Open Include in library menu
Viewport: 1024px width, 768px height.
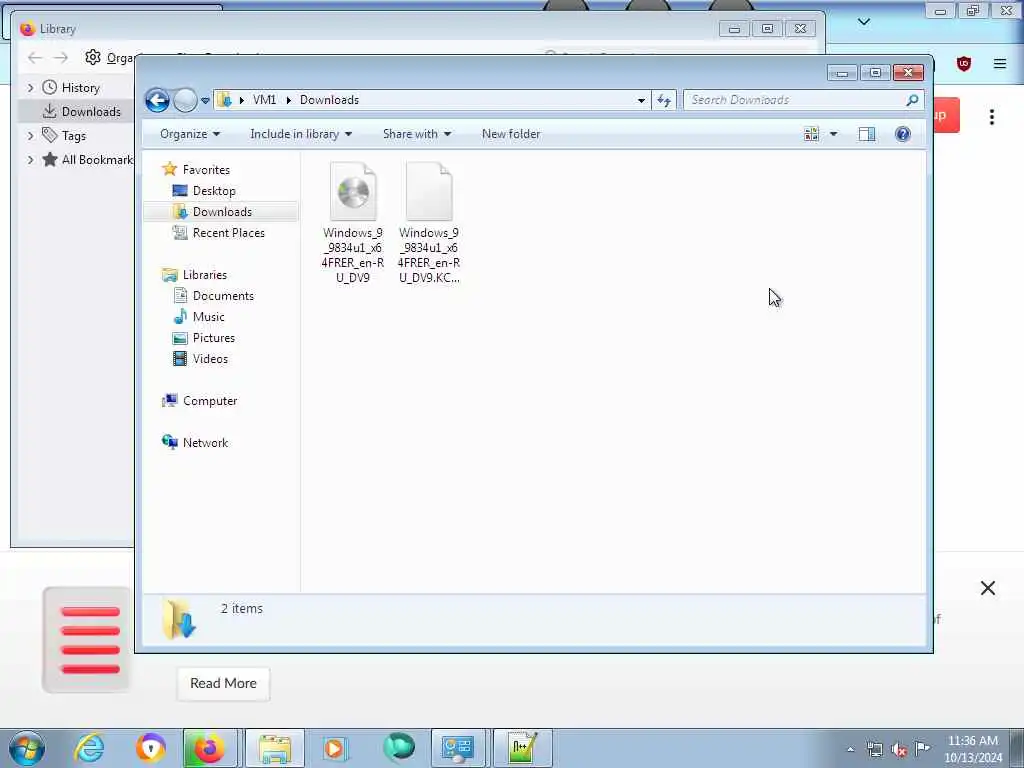coord(301,134)
